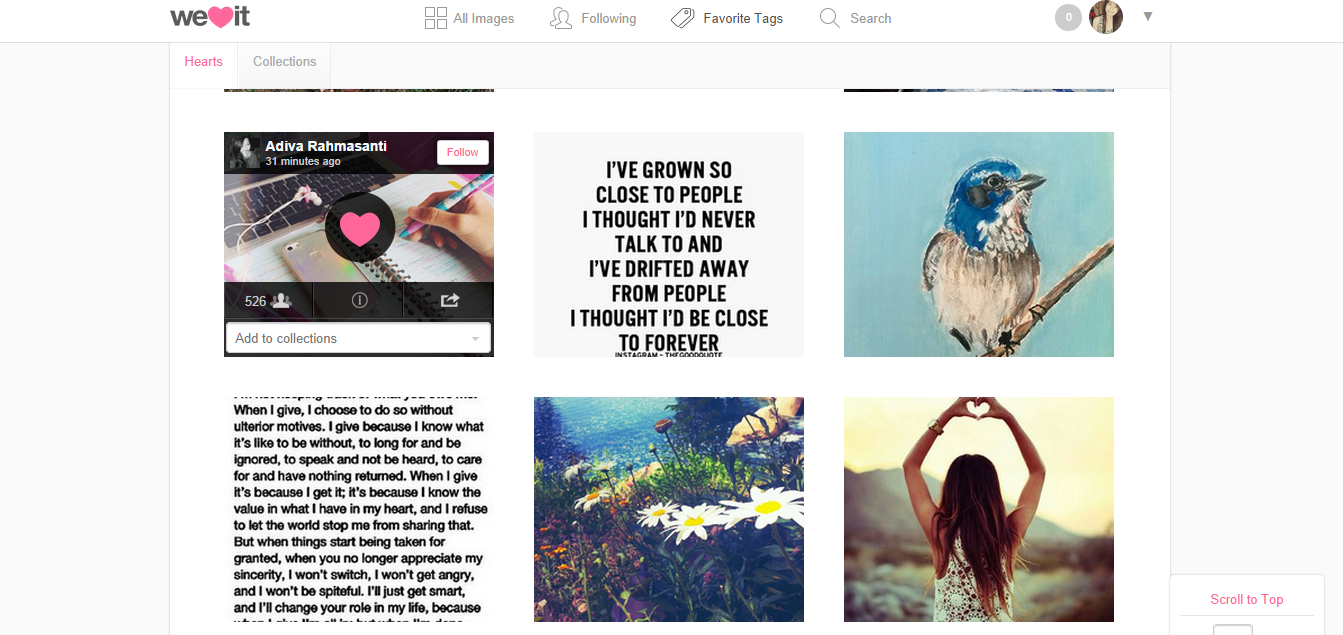Screen dimensions: 1343x635
Task: Open the Following people icon
Action: 561,18
